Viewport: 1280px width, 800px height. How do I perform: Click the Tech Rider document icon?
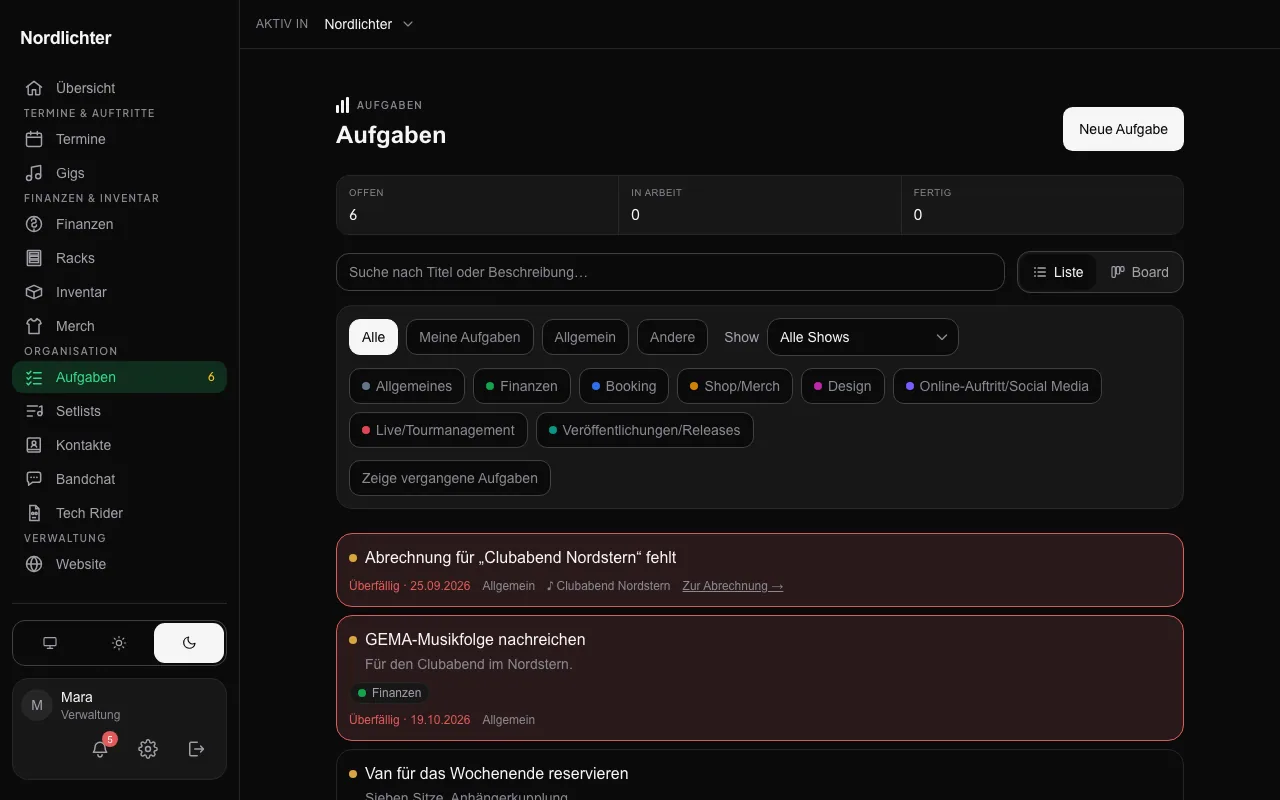tap(34, 513)
